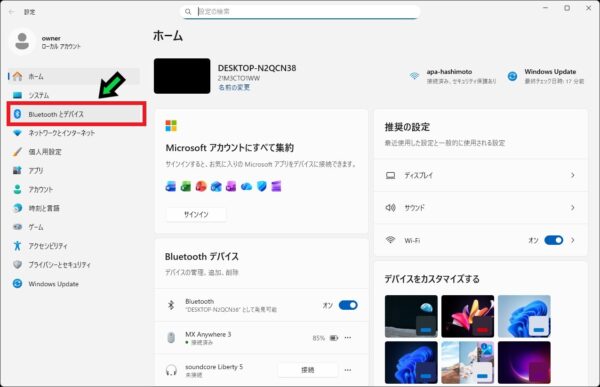Open Windows Update status at top right
The width and height of the screenshot is (600, 387).
click(x=546, y=76)
